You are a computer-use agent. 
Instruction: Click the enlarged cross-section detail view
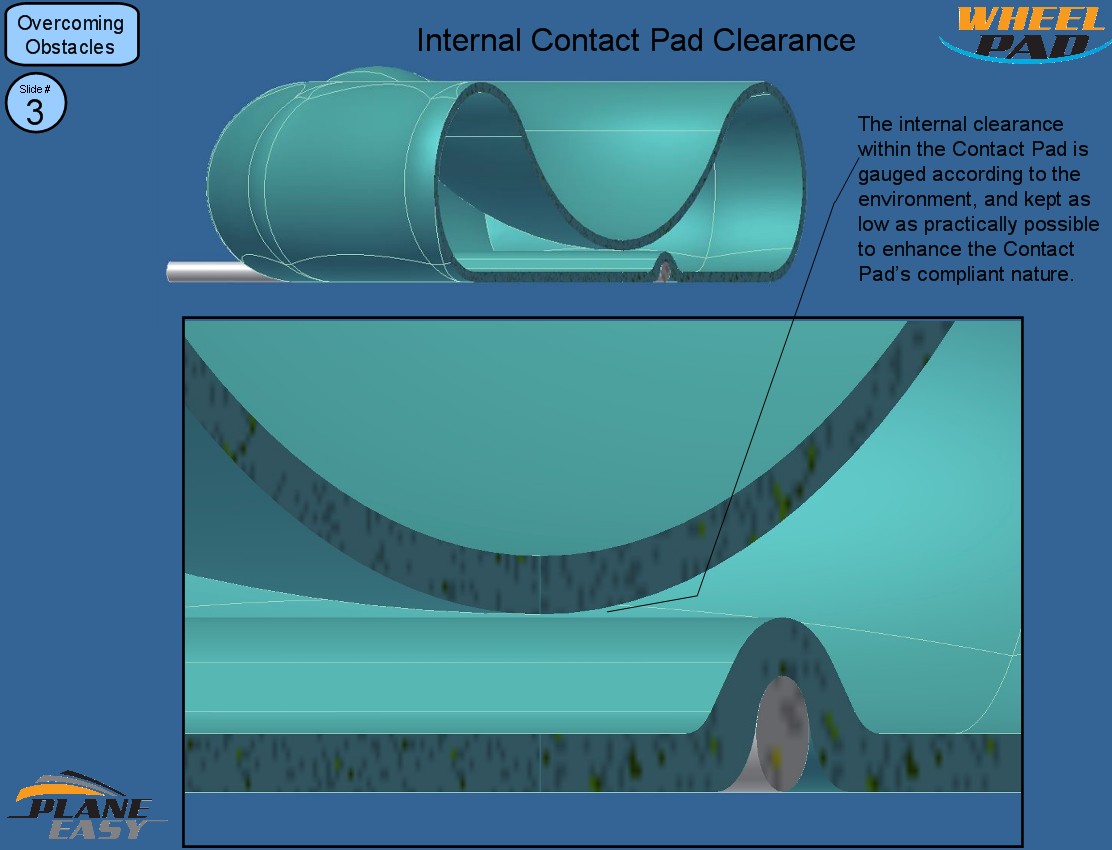[603, 582]
